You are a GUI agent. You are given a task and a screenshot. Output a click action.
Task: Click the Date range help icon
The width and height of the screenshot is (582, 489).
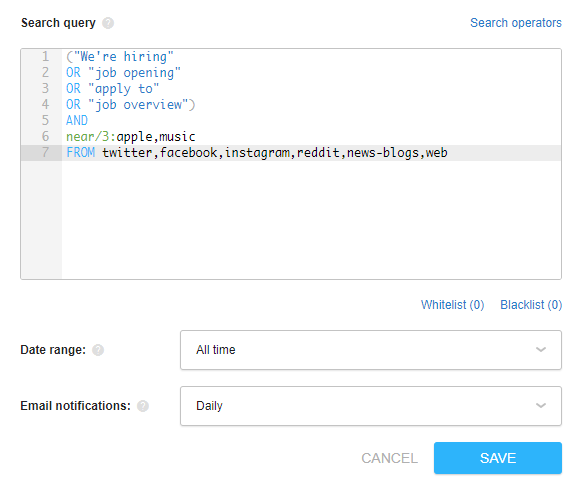click(98, 350)
